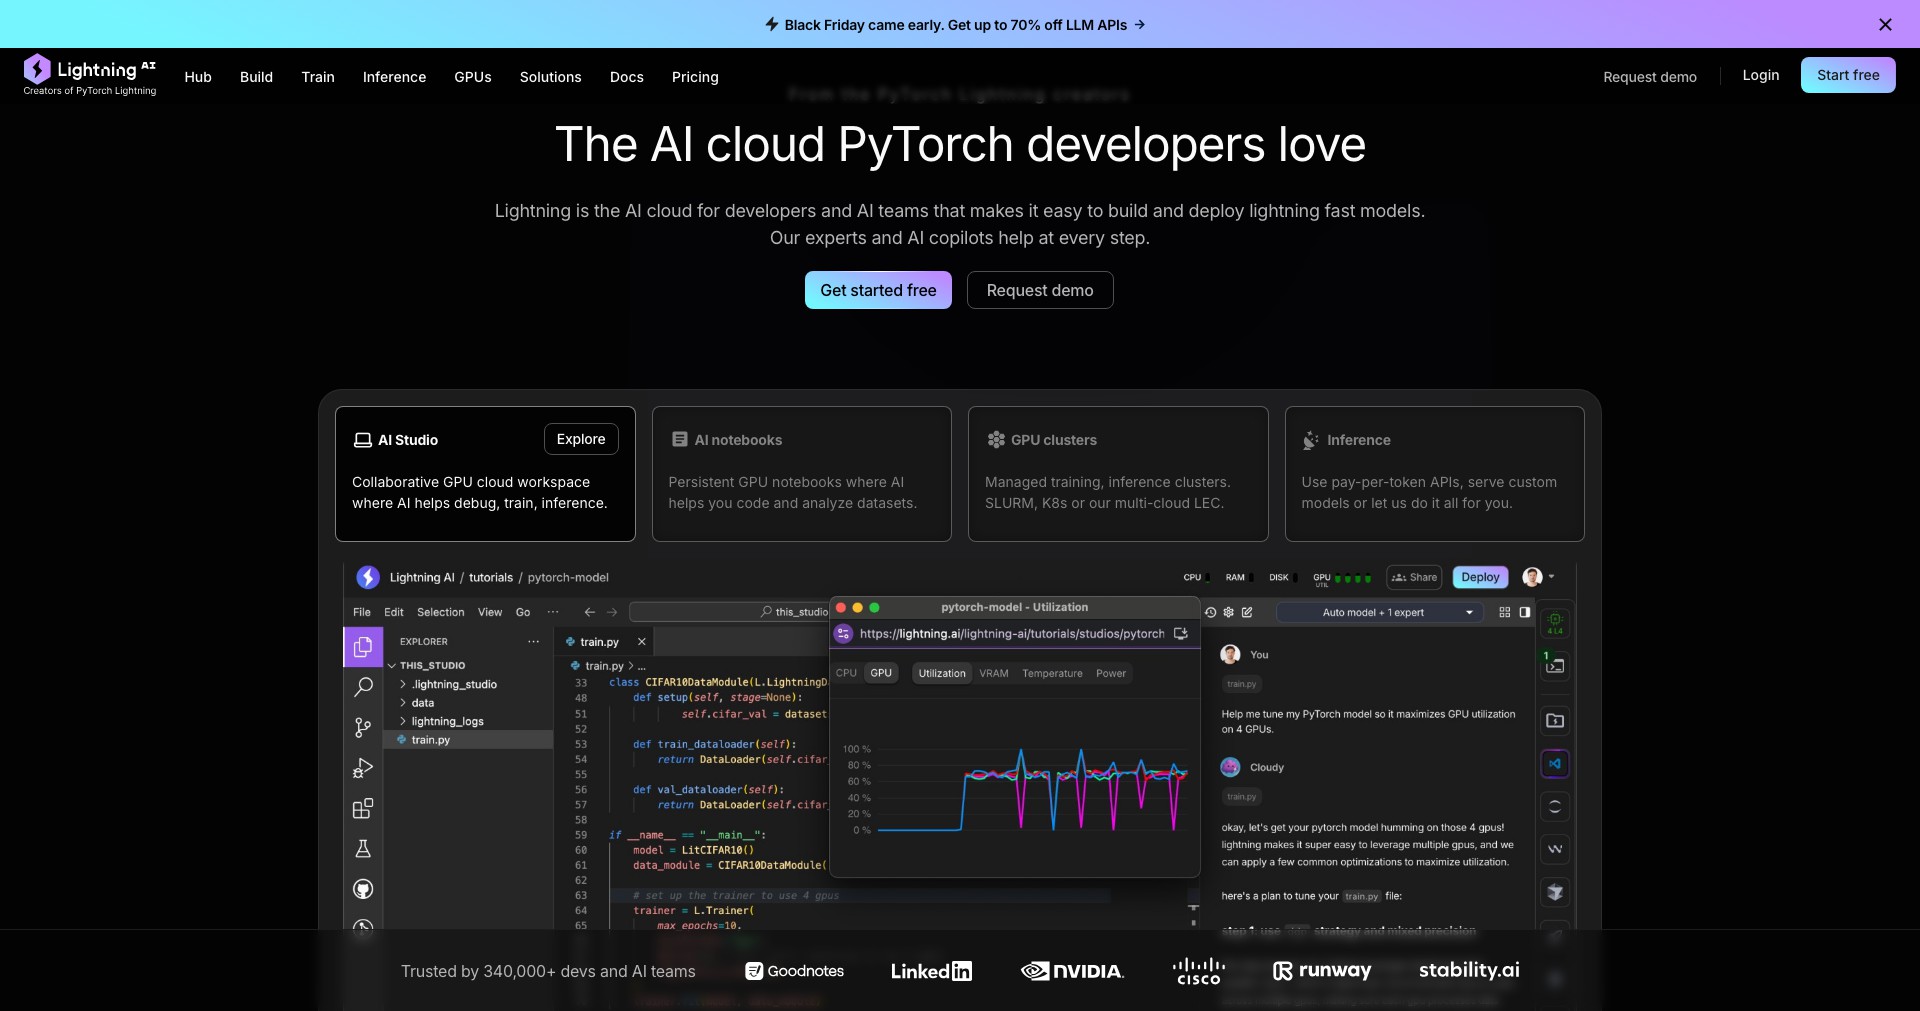The height and width of the screenshot is (1011, 1920).
Task: Click the Deploy button
Action: pos(1480,577)
